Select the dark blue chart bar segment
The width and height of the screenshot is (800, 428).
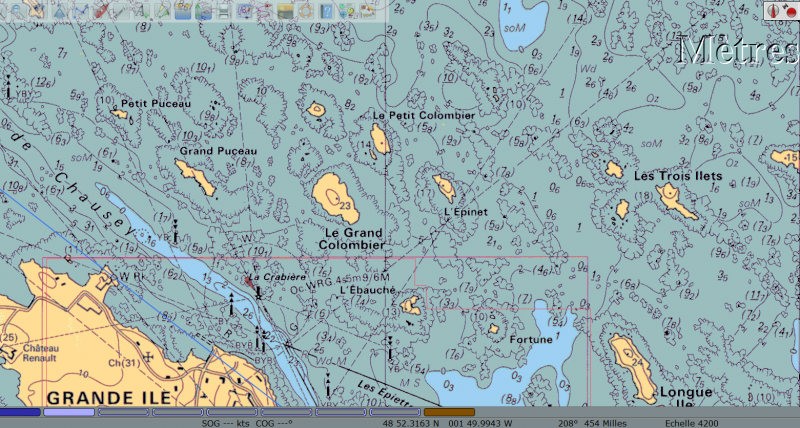(20, 412)
